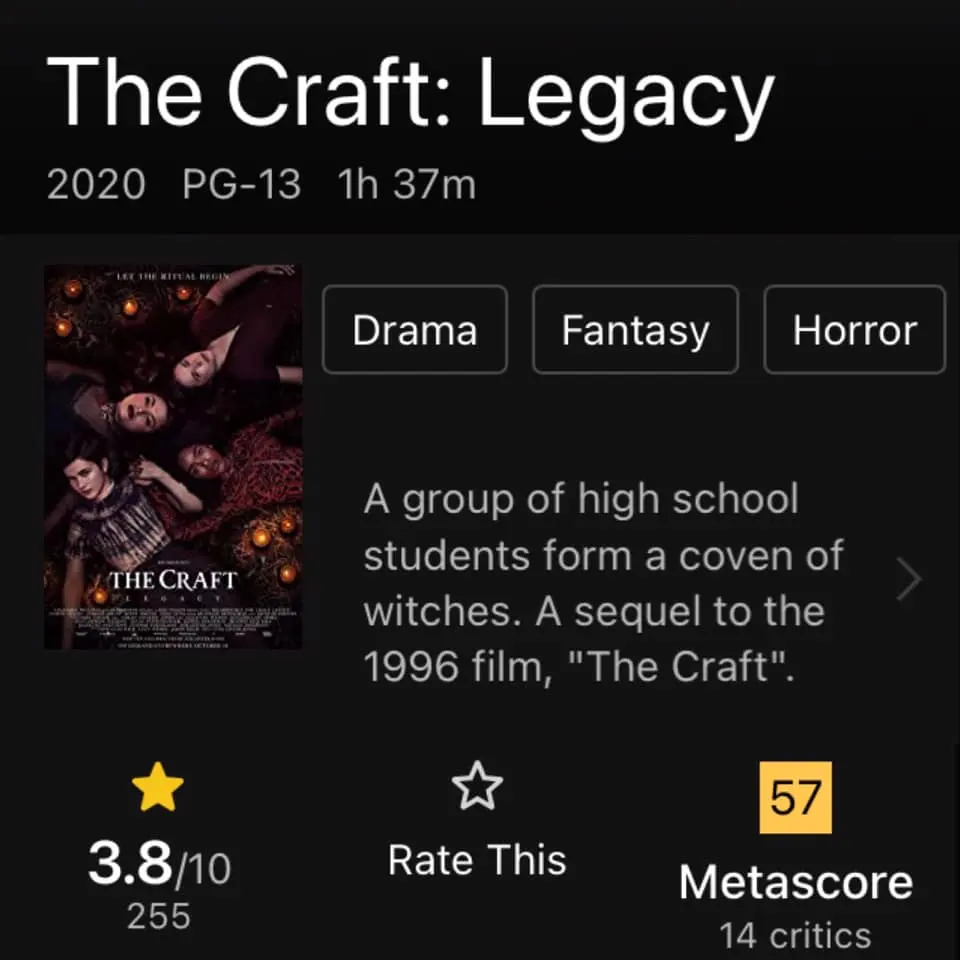Viewport: 960px width, 960px height.
Task: Click the Rate This label
Action: pyautogui.click(x=477, y=860)
